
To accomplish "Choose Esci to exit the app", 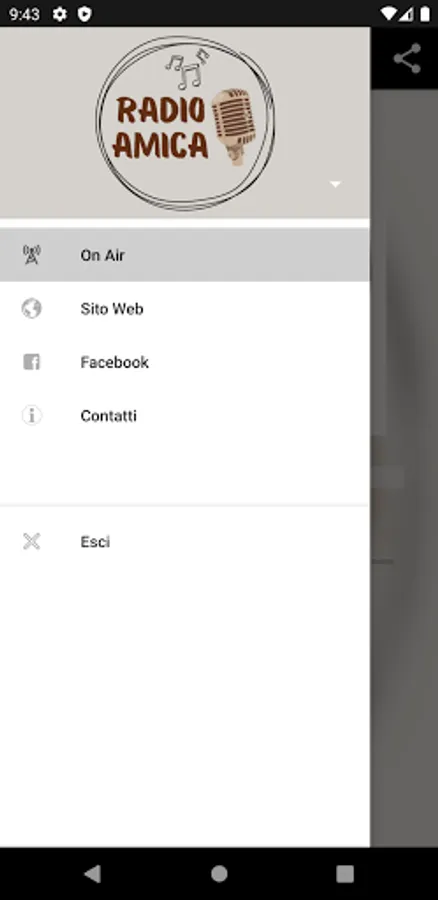I will (x=185, y=541).
